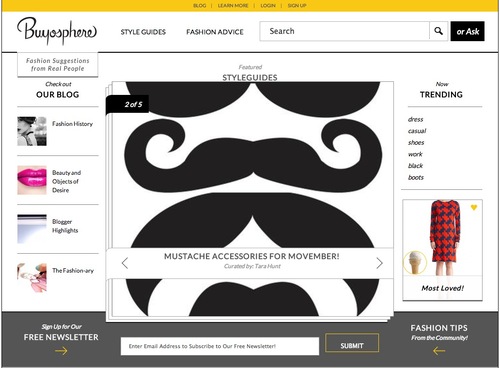This screenshot has height=368, width=500.
Task: Select trending tag 'work'
Action: (415, 154)
